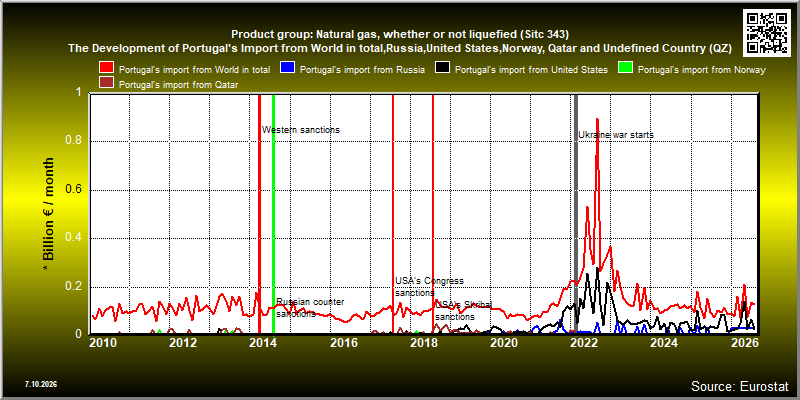The width and height of the screenshot is (800, 400).
Task: Click the 'Source: Eurostat' text
Action: coord(739,386)
